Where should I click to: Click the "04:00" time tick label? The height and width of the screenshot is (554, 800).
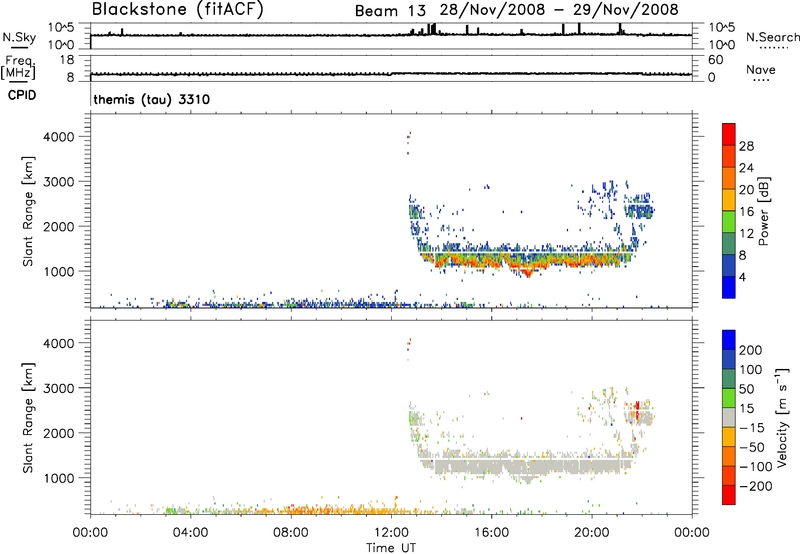(x=190, y=533)
